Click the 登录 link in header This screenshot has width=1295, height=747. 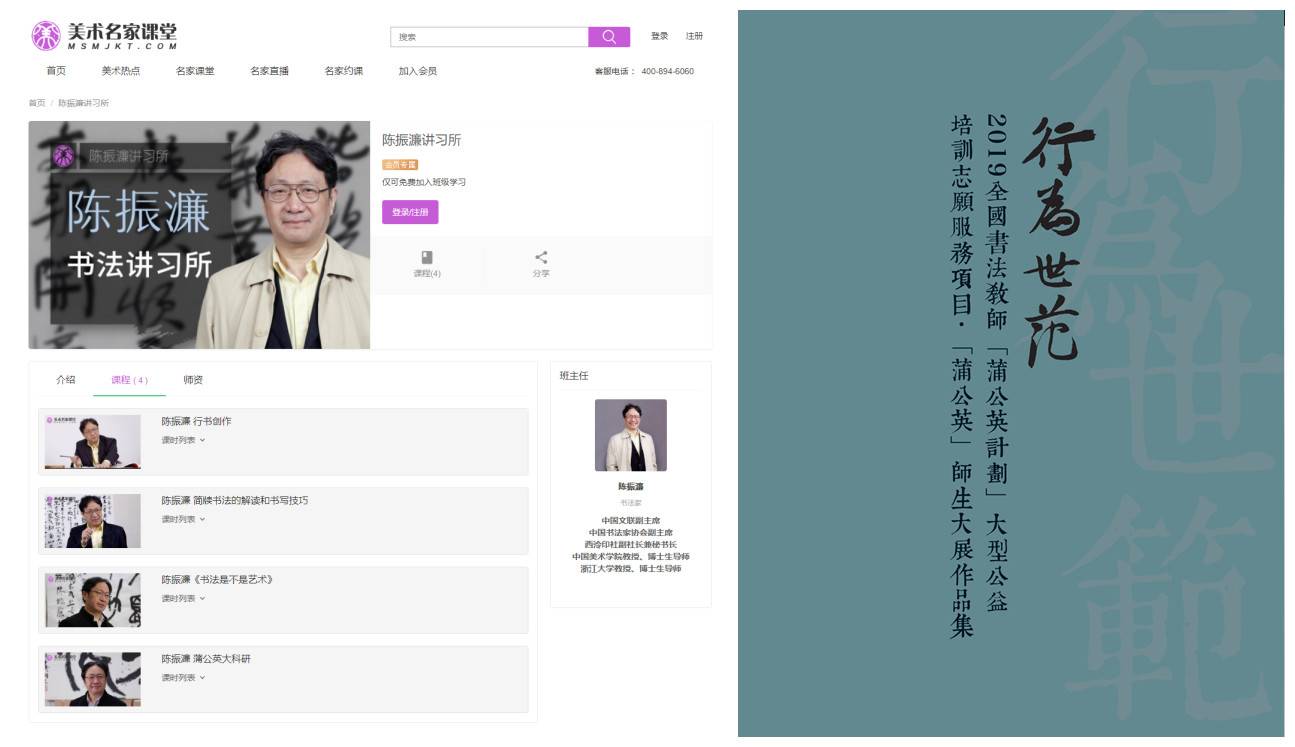pos(660,36)
